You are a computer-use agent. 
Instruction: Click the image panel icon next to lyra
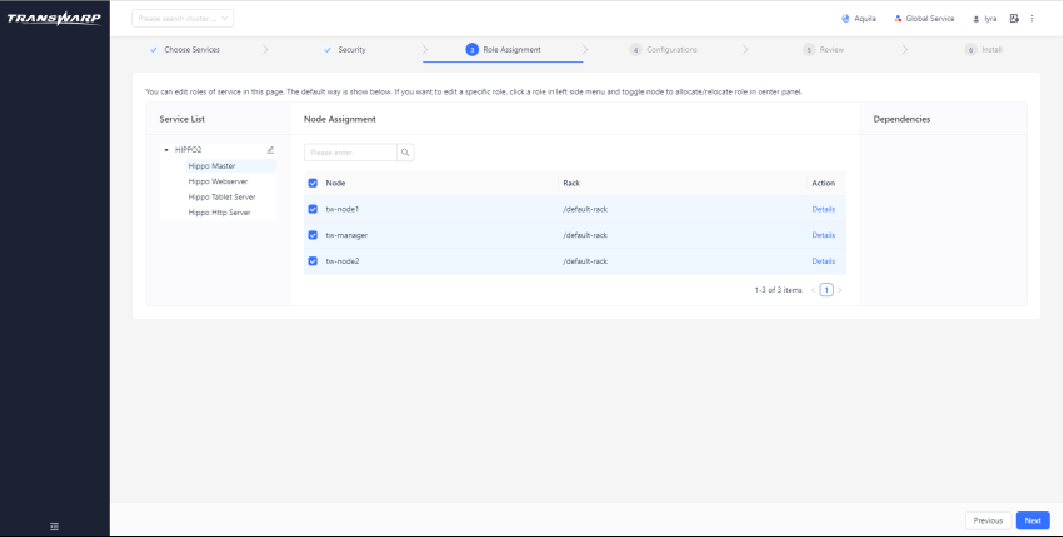click(x=1014, y=18)
